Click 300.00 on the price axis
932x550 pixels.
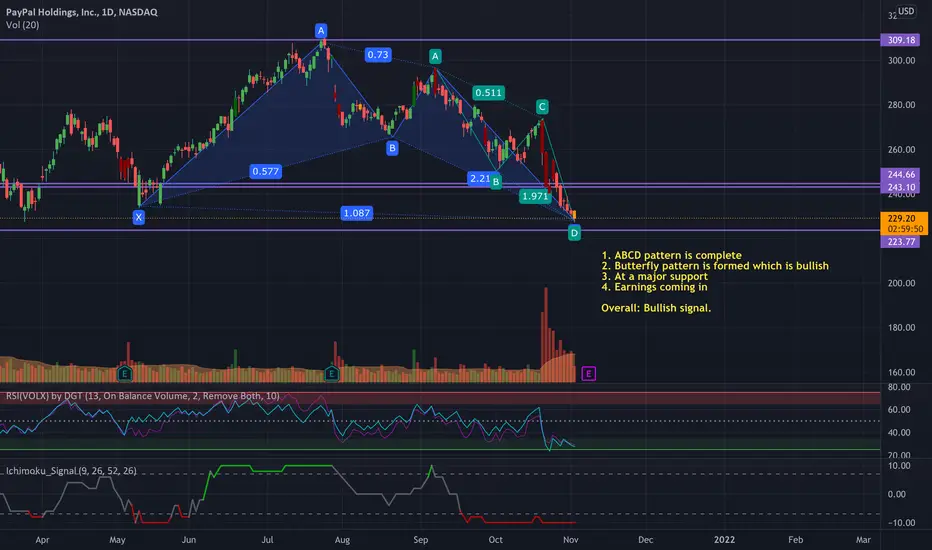pyautogui.click(x=902, y=61)
